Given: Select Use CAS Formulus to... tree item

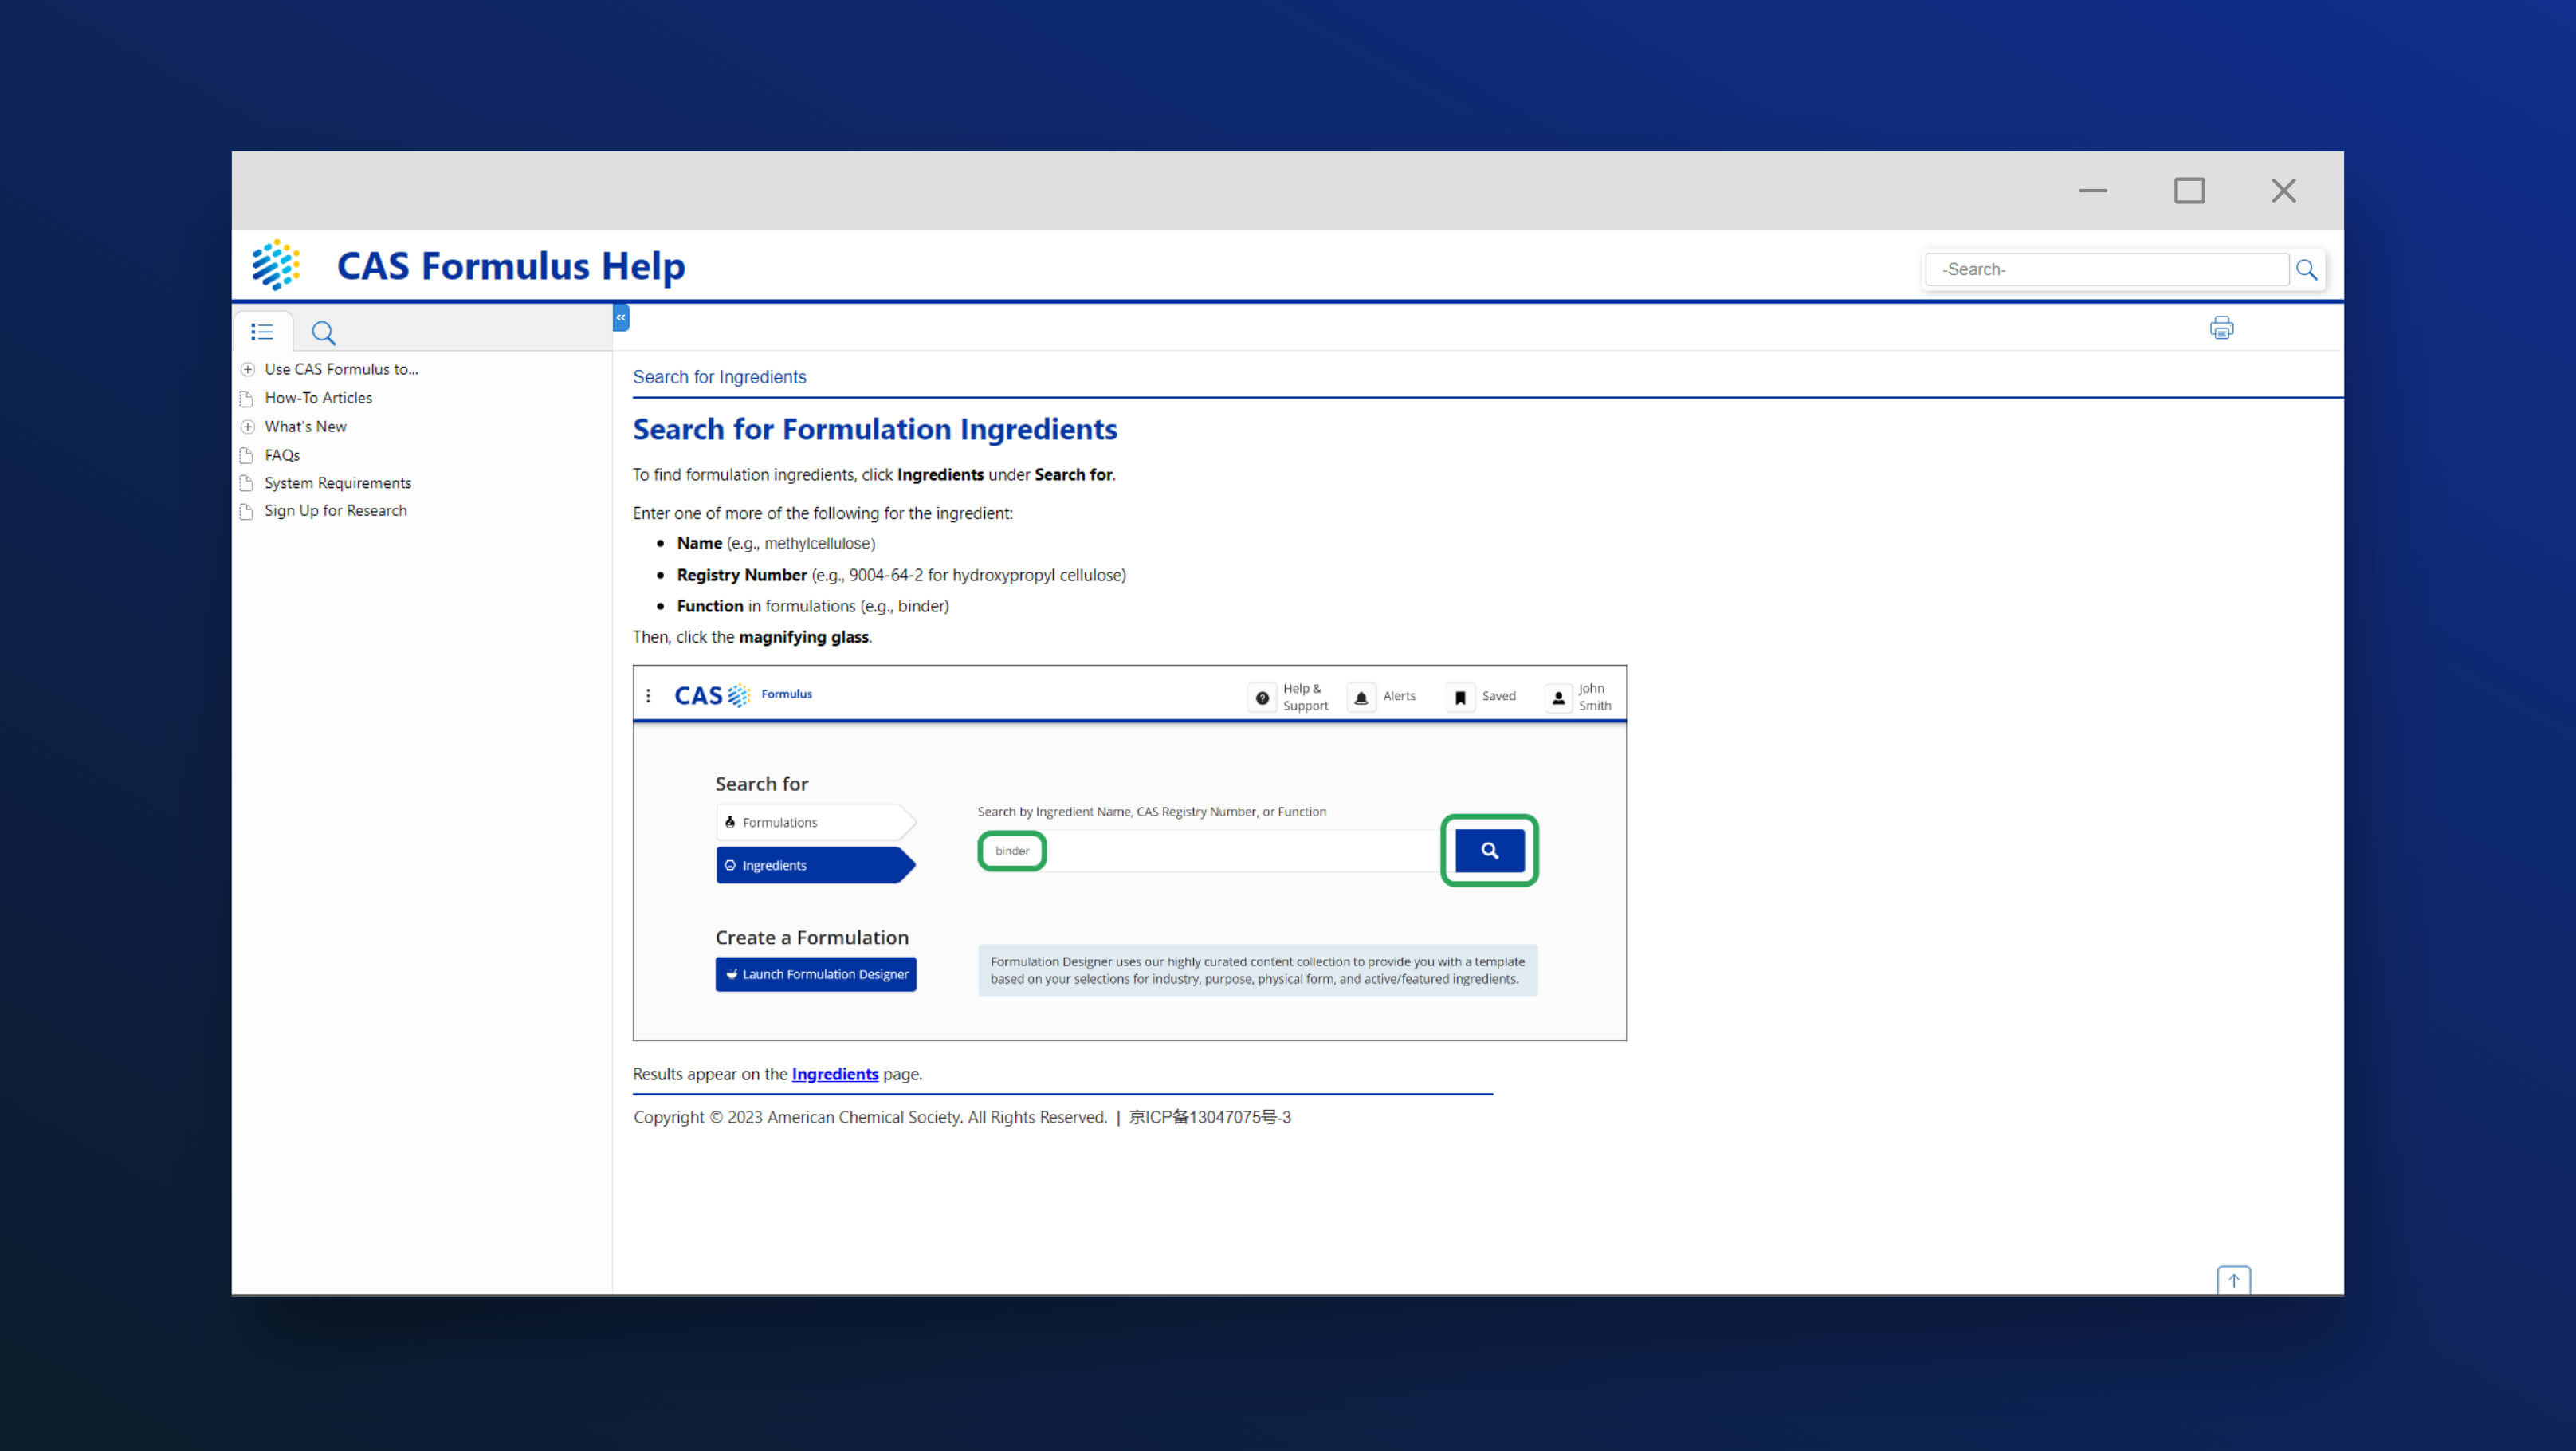Looking at the screenshot, I should click(341, 369).
